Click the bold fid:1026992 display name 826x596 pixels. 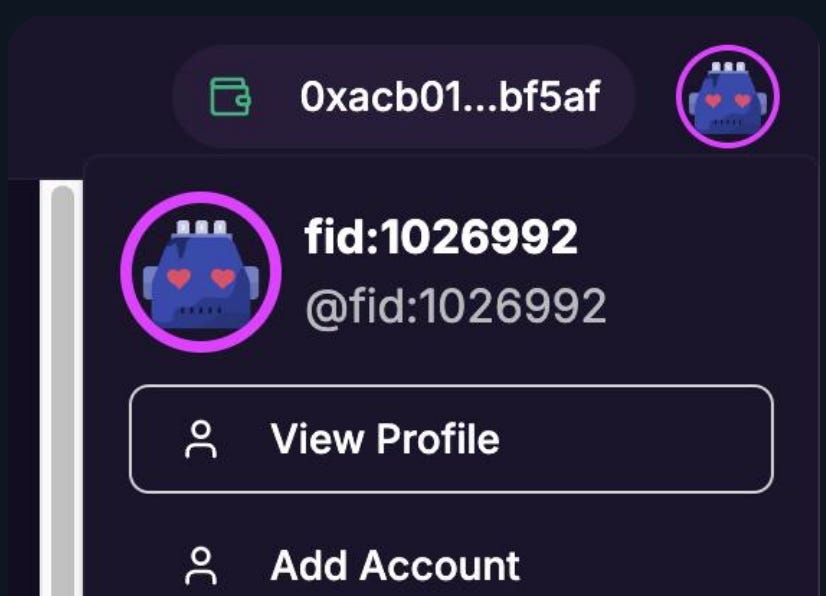pos(441,237)
